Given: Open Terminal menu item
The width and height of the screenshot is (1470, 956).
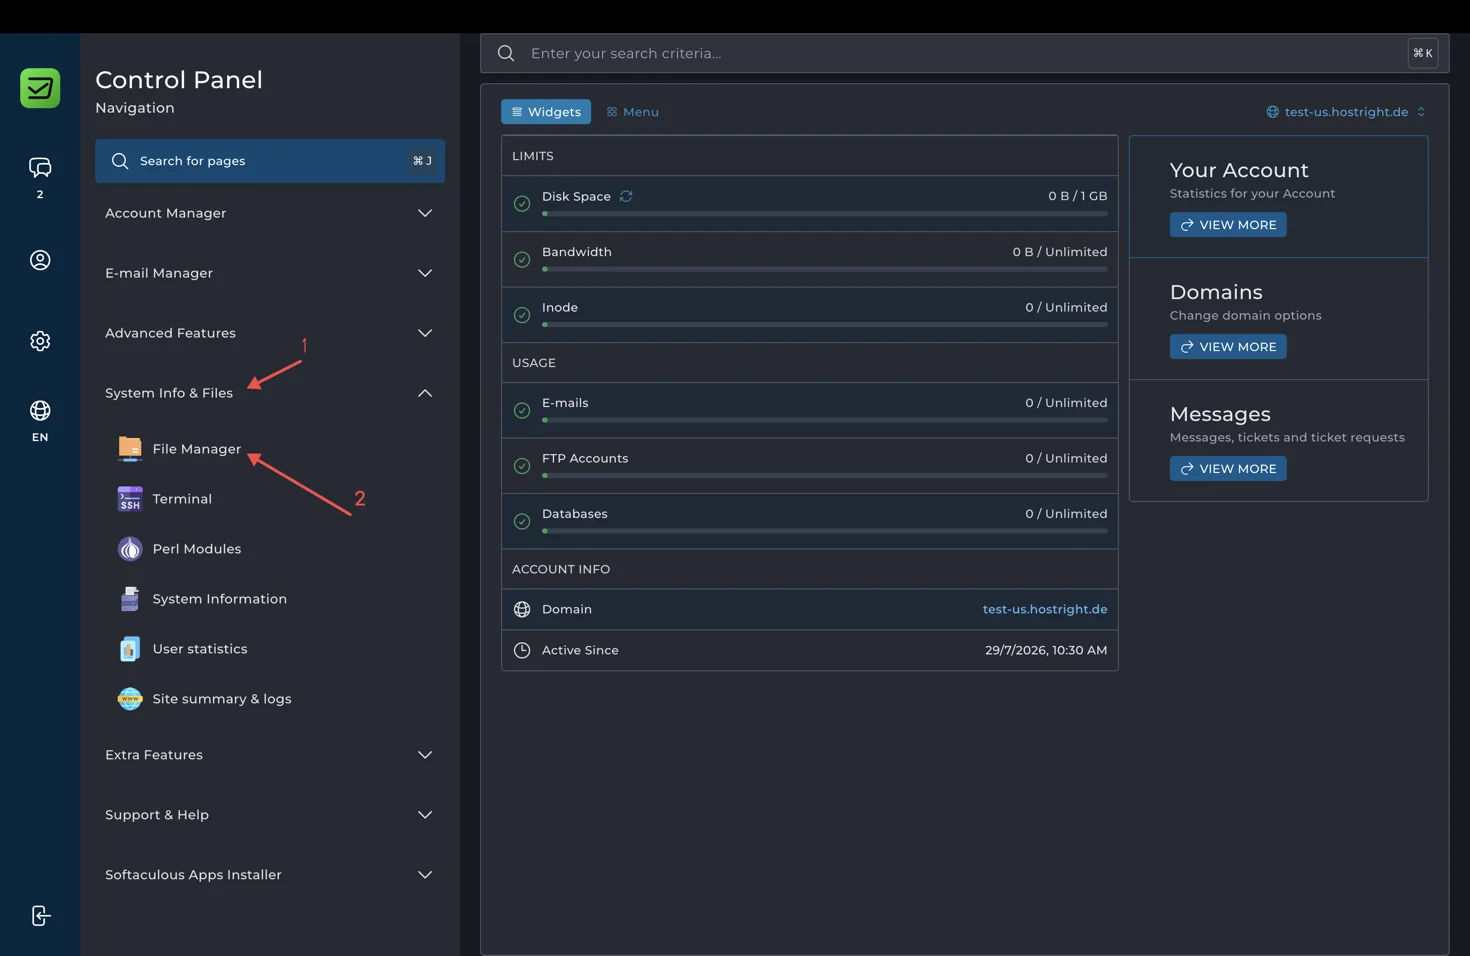Looking at the screenshot, I should [182, 499].
